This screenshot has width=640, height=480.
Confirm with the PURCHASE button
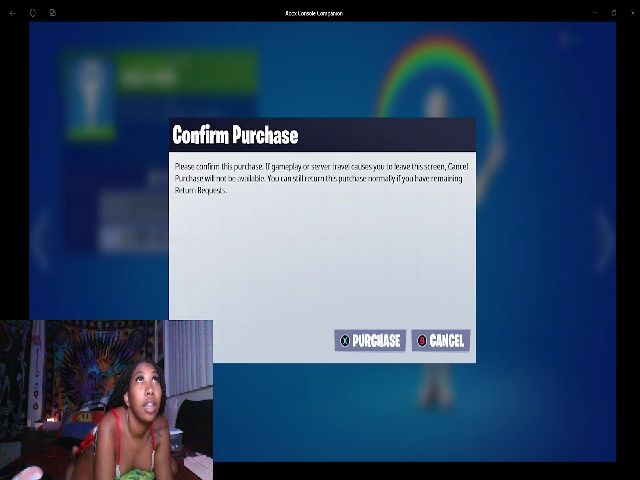pyautogui.click(x=370, y=341)
